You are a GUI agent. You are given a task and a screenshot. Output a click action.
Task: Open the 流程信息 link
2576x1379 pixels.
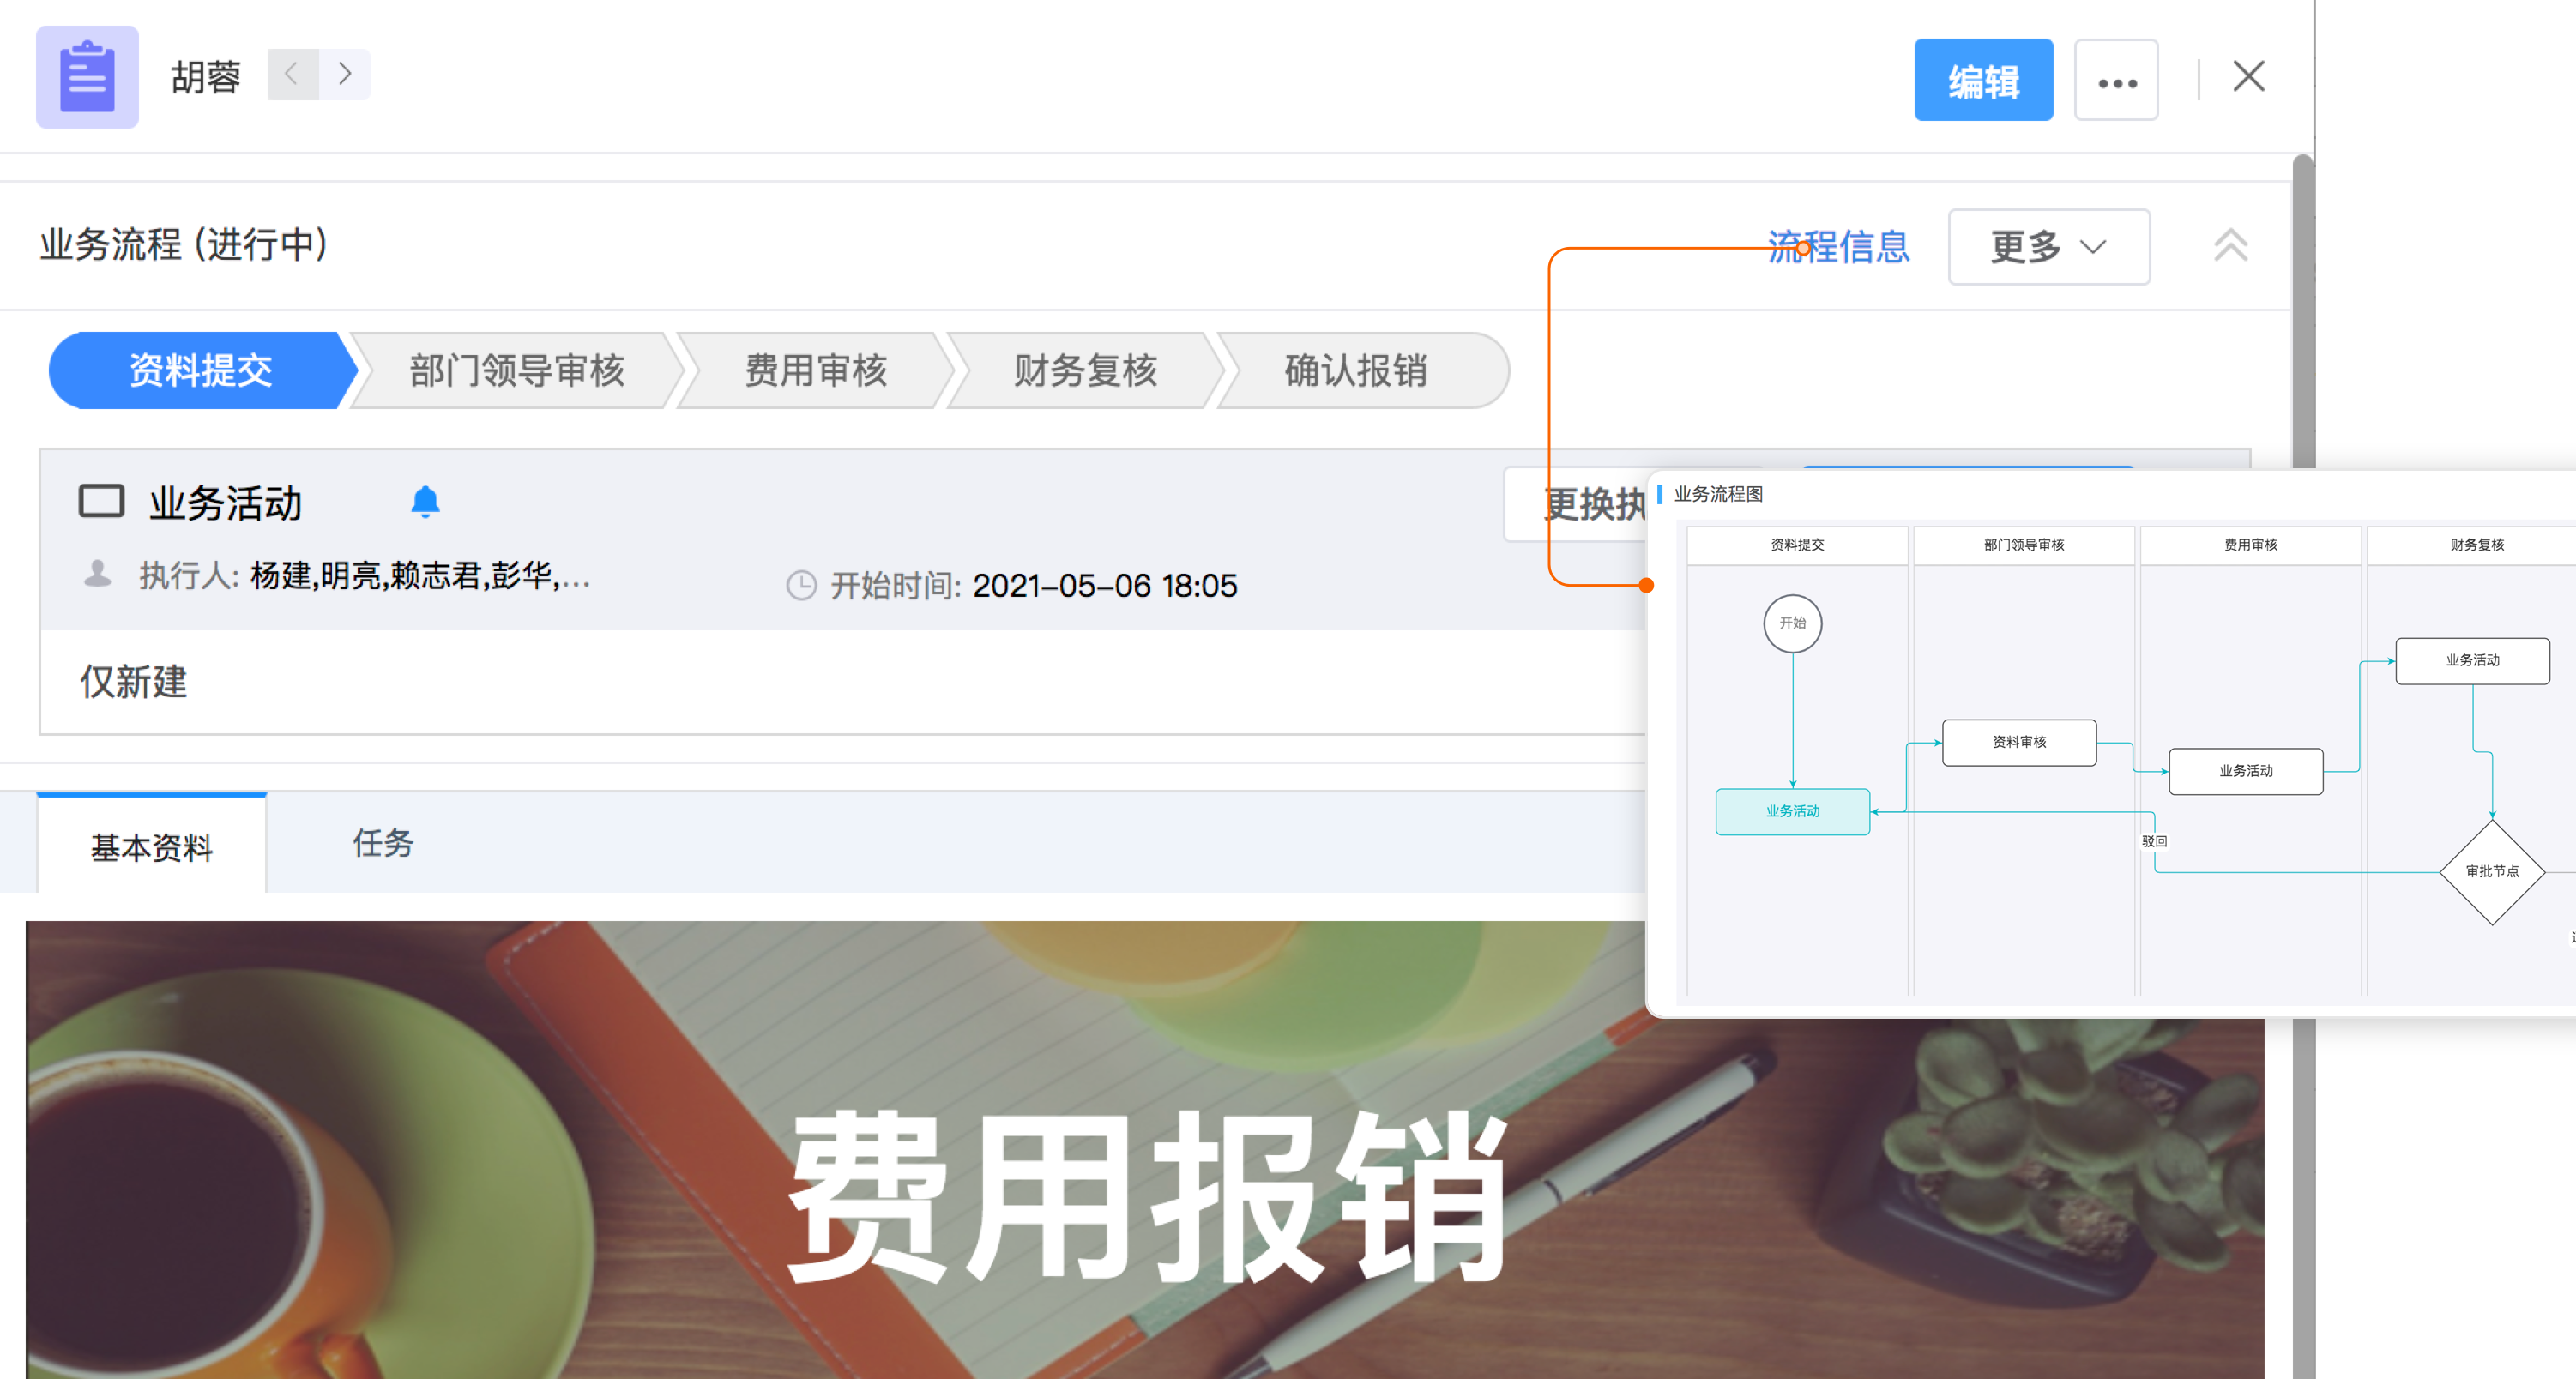pyautogui.click(x=1838, y=247)
